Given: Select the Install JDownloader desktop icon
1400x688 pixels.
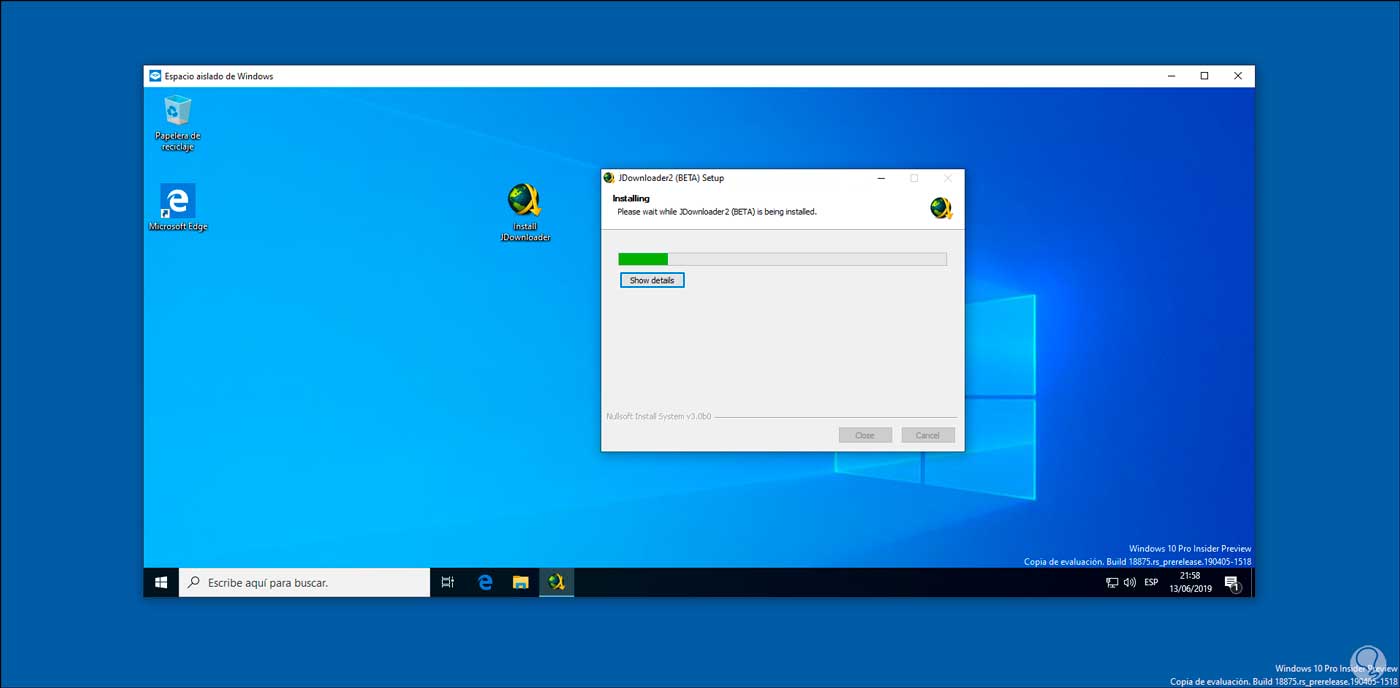Looking at the screenshot, I should click(x=525, y=213).
